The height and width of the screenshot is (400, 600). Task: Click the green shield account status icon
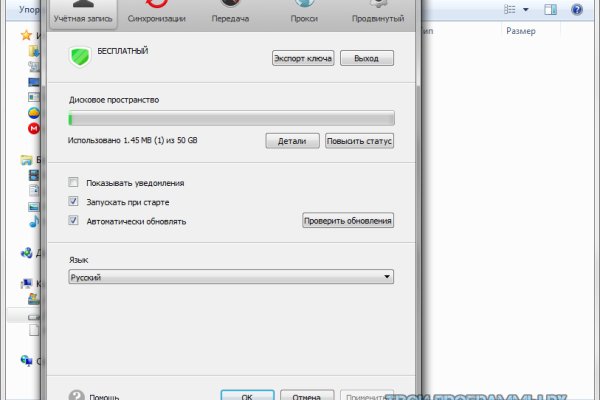point(79,57)
